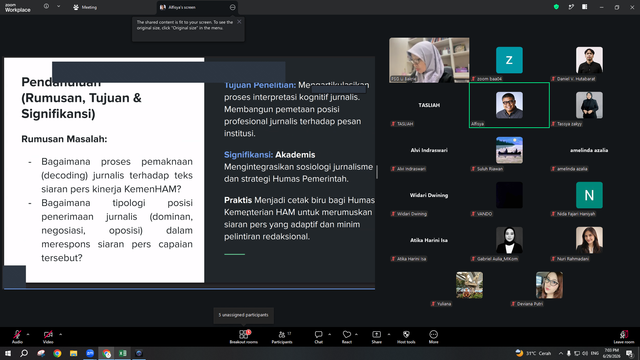
Task: Select Alvi Indraswari participant tile
Action: (x=429, y=150)
